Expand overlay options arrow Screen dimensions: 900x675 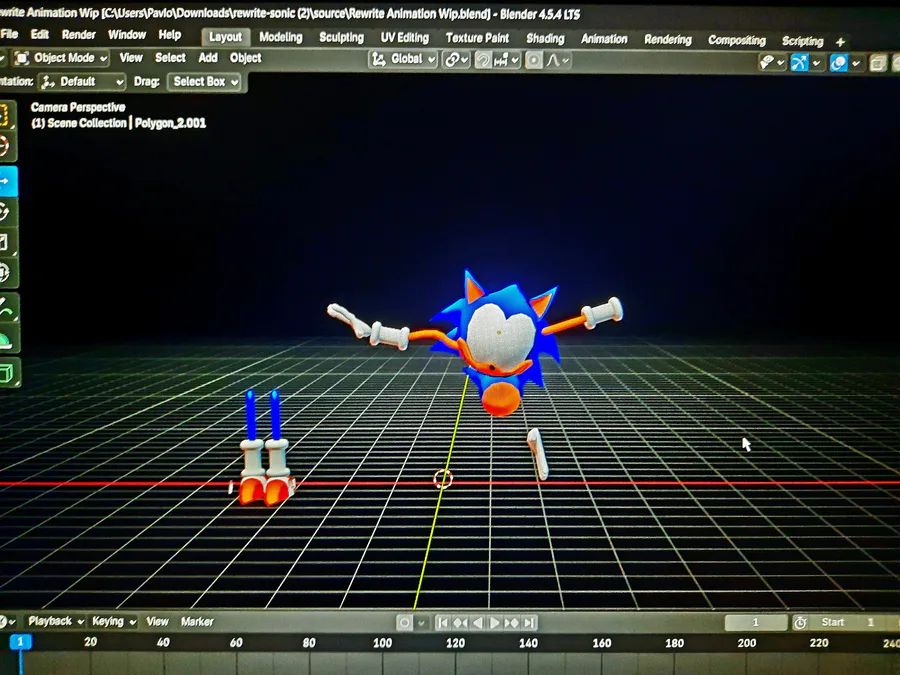tap(856, 63)
